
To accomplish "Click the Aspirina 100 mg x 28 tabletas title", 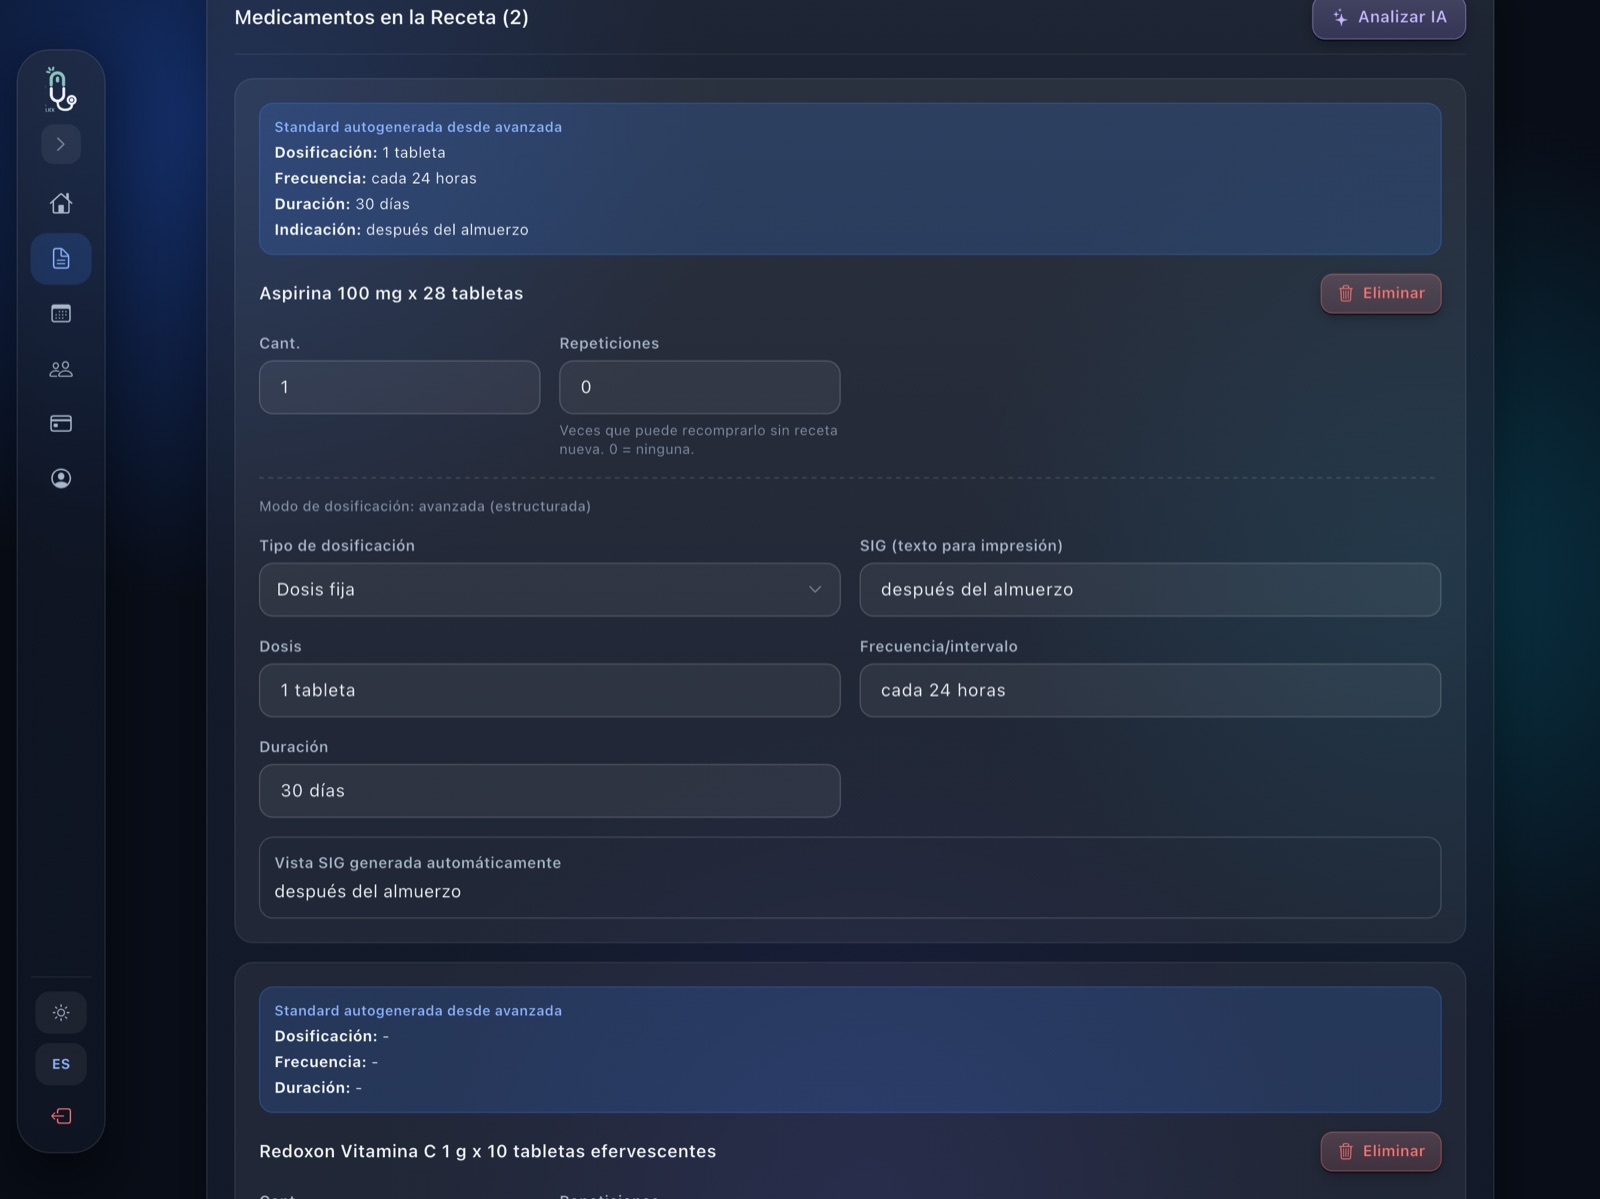I will click(x=391, y=294).
